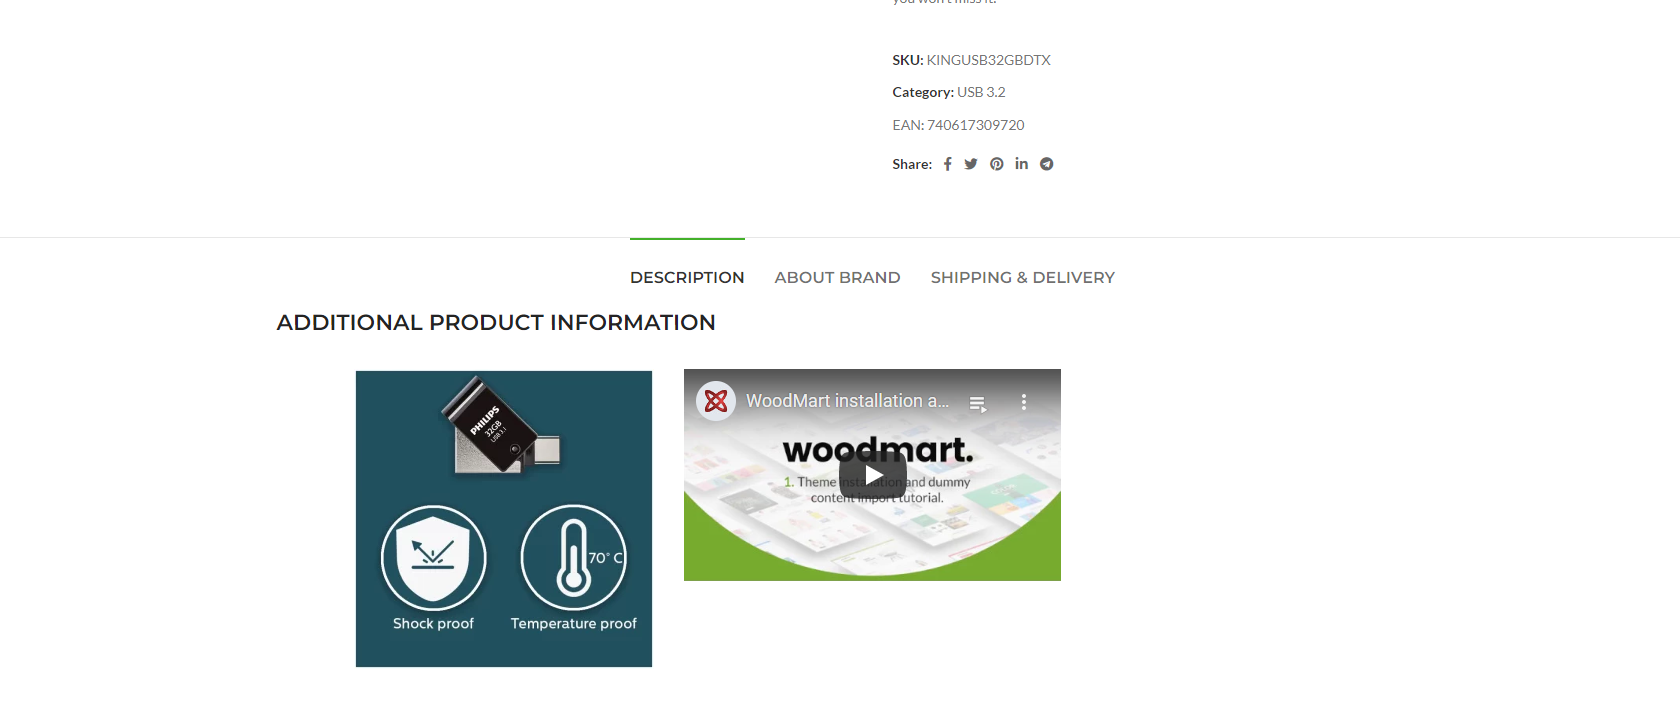
Task: Open the USB 3.2 category link
Action: [x=981, y=92]
